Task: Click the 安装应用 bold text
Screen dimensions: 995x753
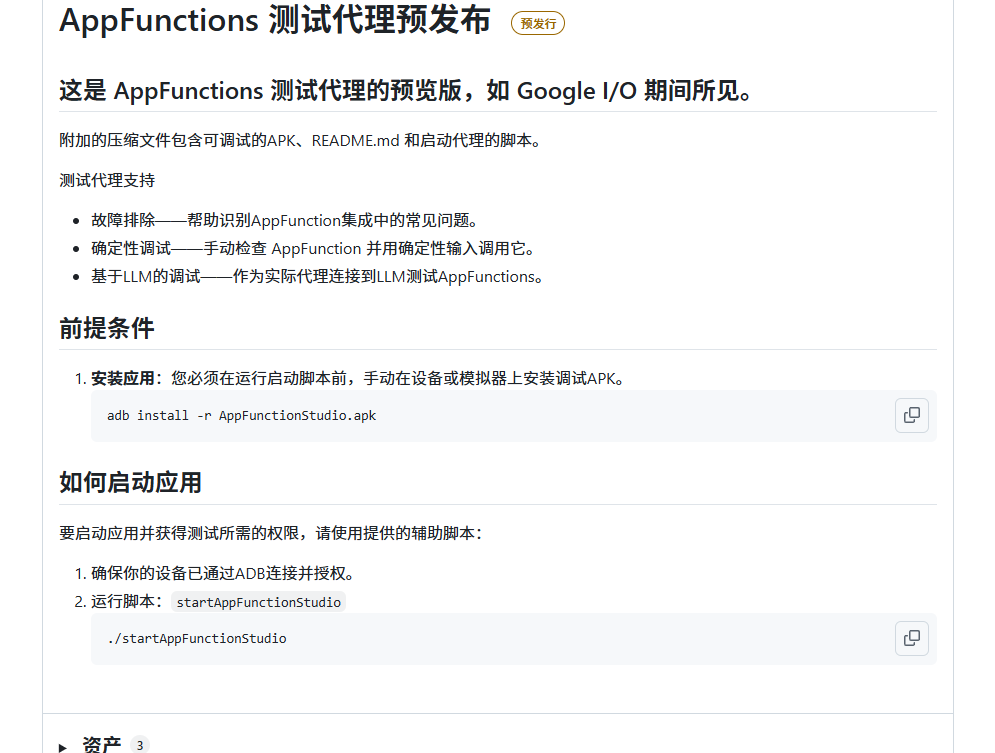Action: pyautogui.click(x=122, y=379)
